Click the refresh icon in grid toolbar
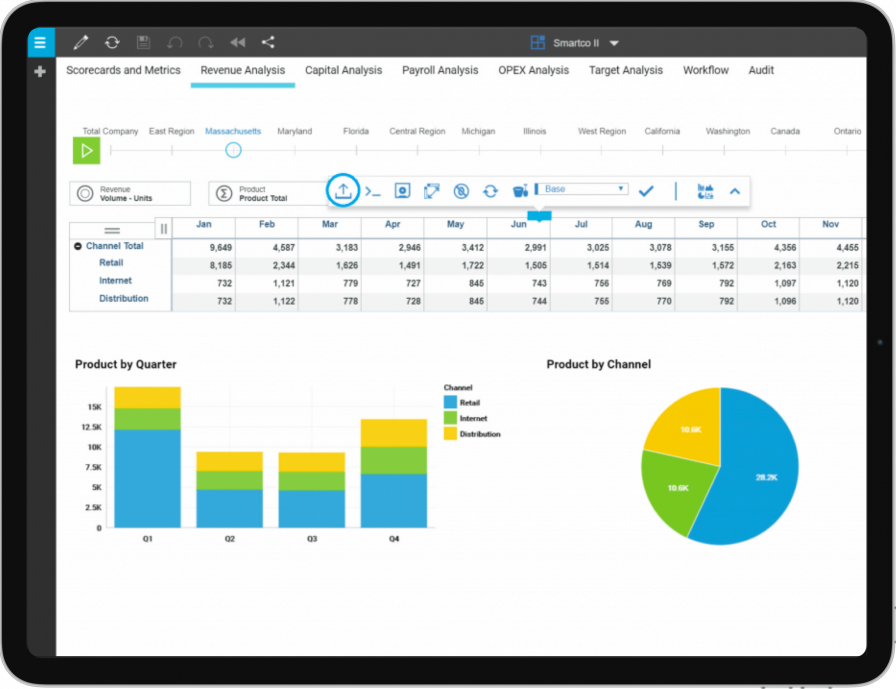 (x=490, y=191)
